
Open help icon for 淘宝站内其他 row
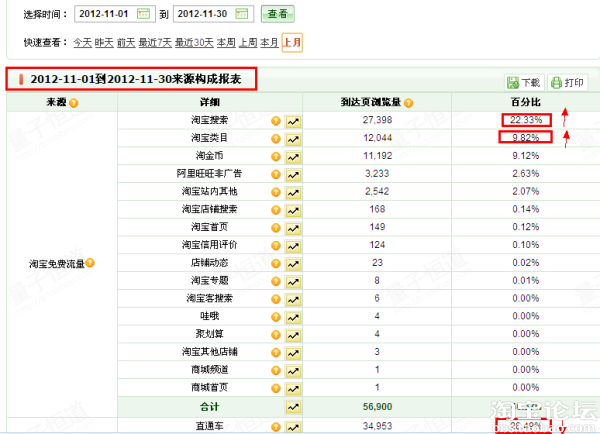click(x=276, y=192)
